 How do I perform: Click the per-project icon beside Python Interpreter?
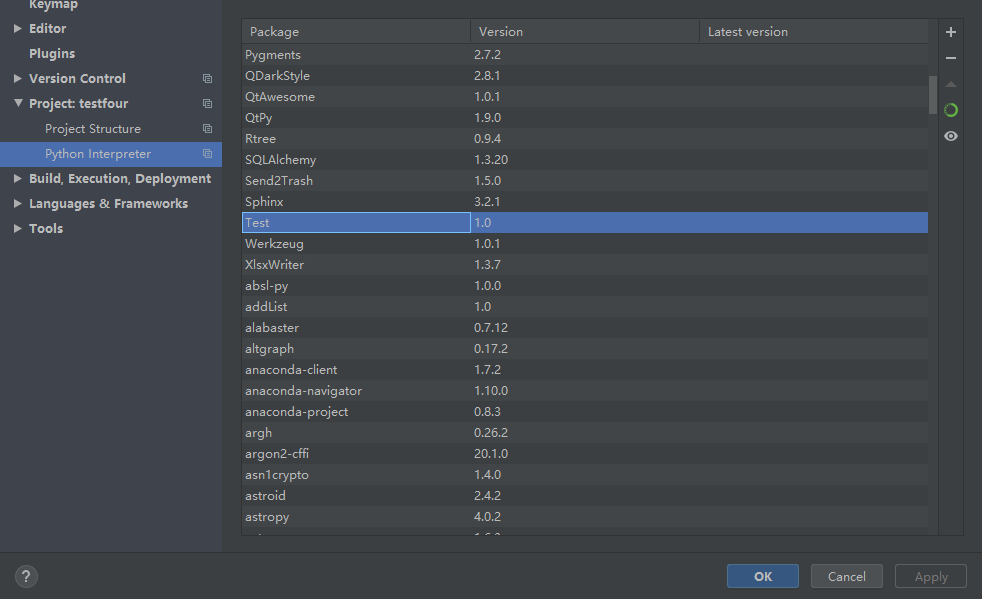207,154
